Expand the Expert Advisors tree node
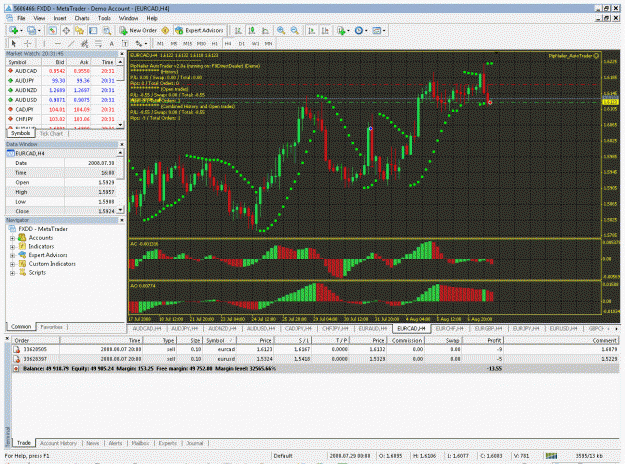This screenshot has height=464, width=625. pyautogui.click(x=12, y=256)
